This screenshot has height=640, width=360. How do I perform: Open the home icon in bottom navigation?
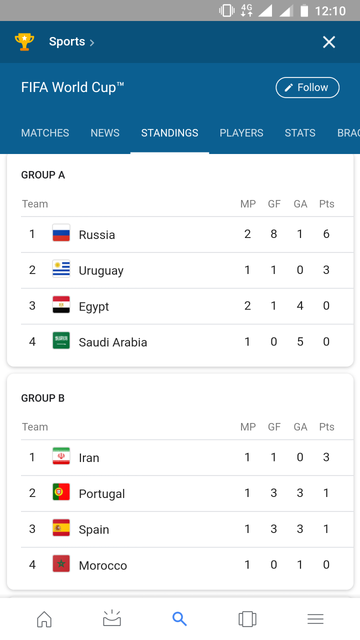[44, 619]
